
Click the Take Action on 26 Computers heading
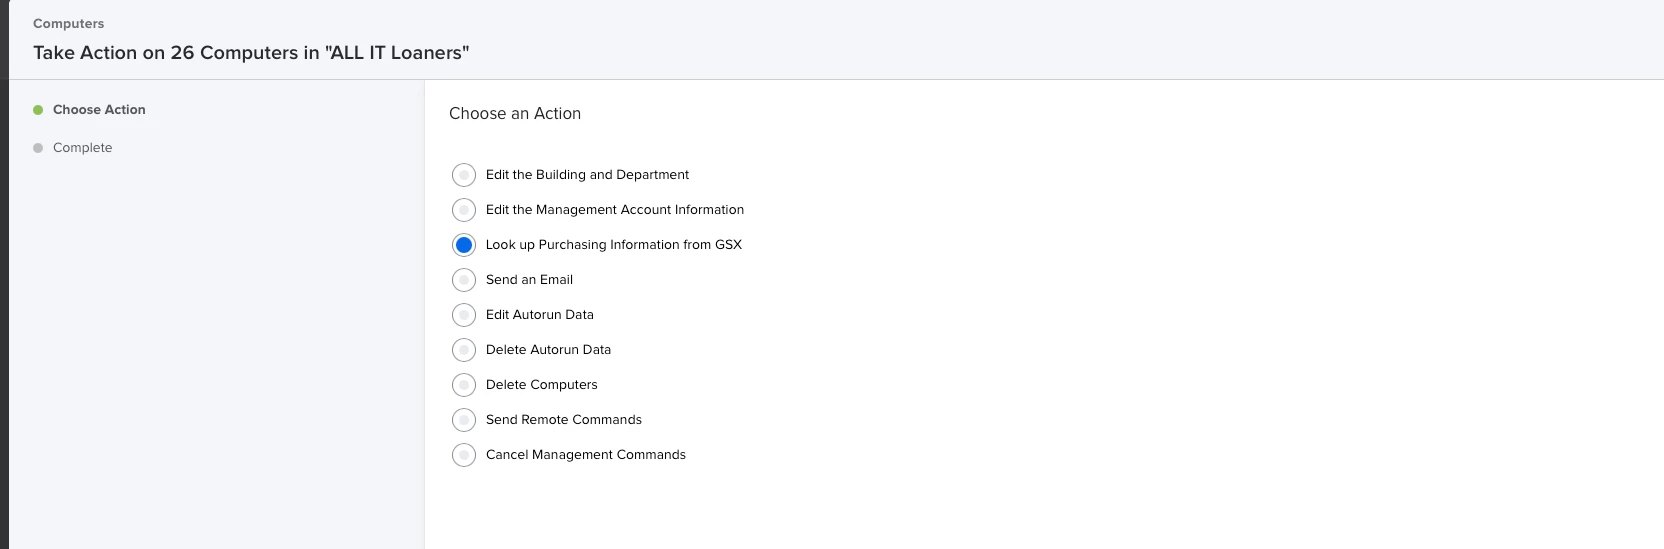(x=251, y=53)
